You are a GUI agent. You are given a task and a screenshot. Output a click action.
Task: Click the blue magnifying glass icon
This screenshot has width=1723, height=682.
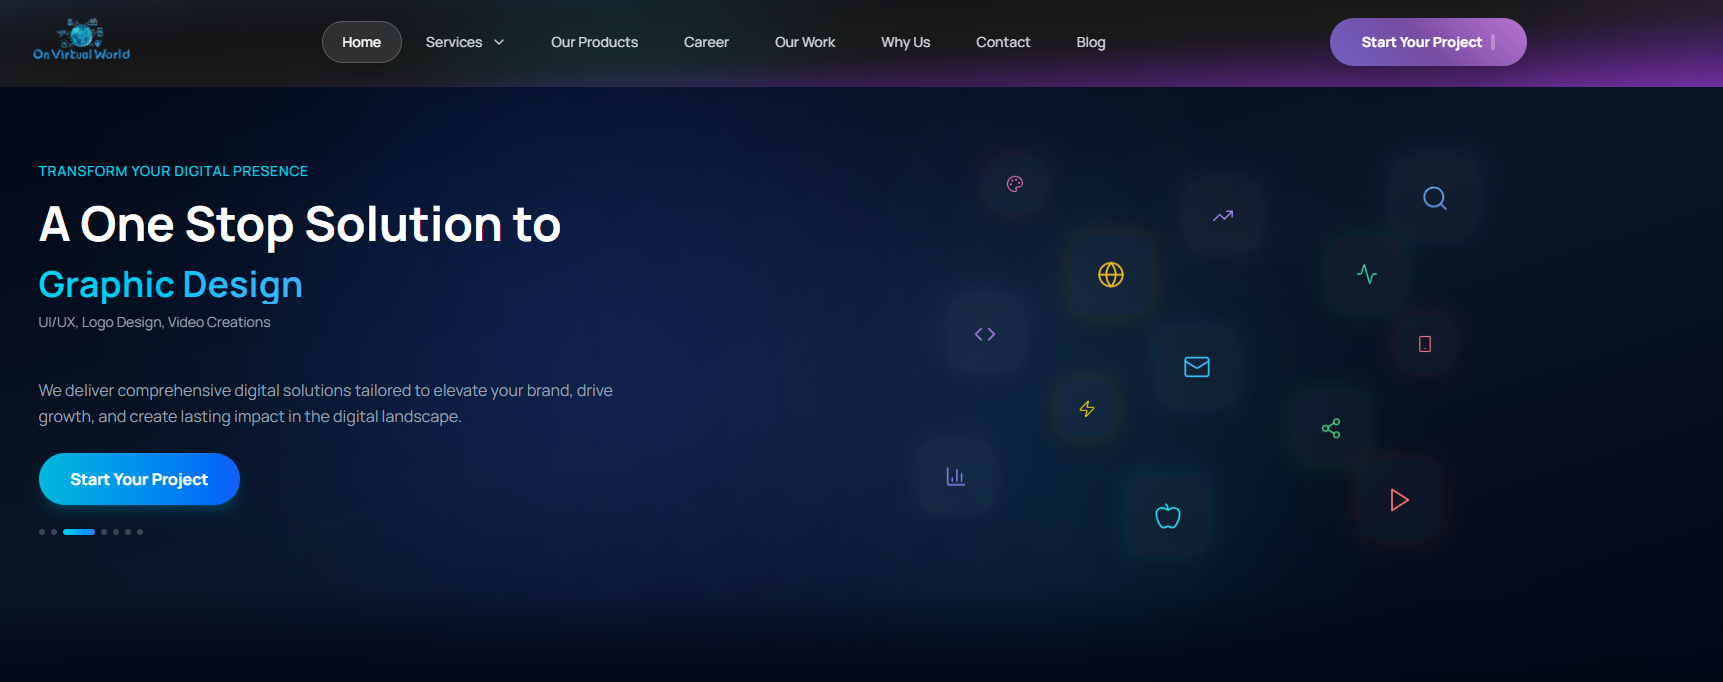[1435, 198]
